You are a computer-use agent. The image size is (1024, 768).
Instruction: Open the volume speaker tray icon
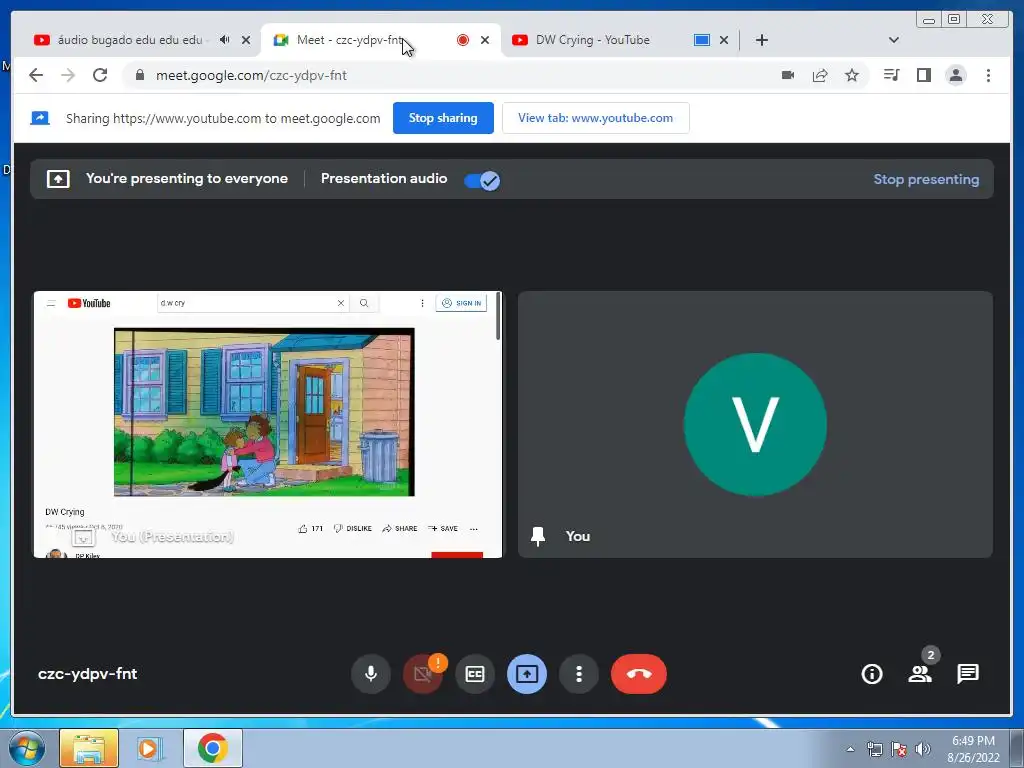tap(923, 749)
